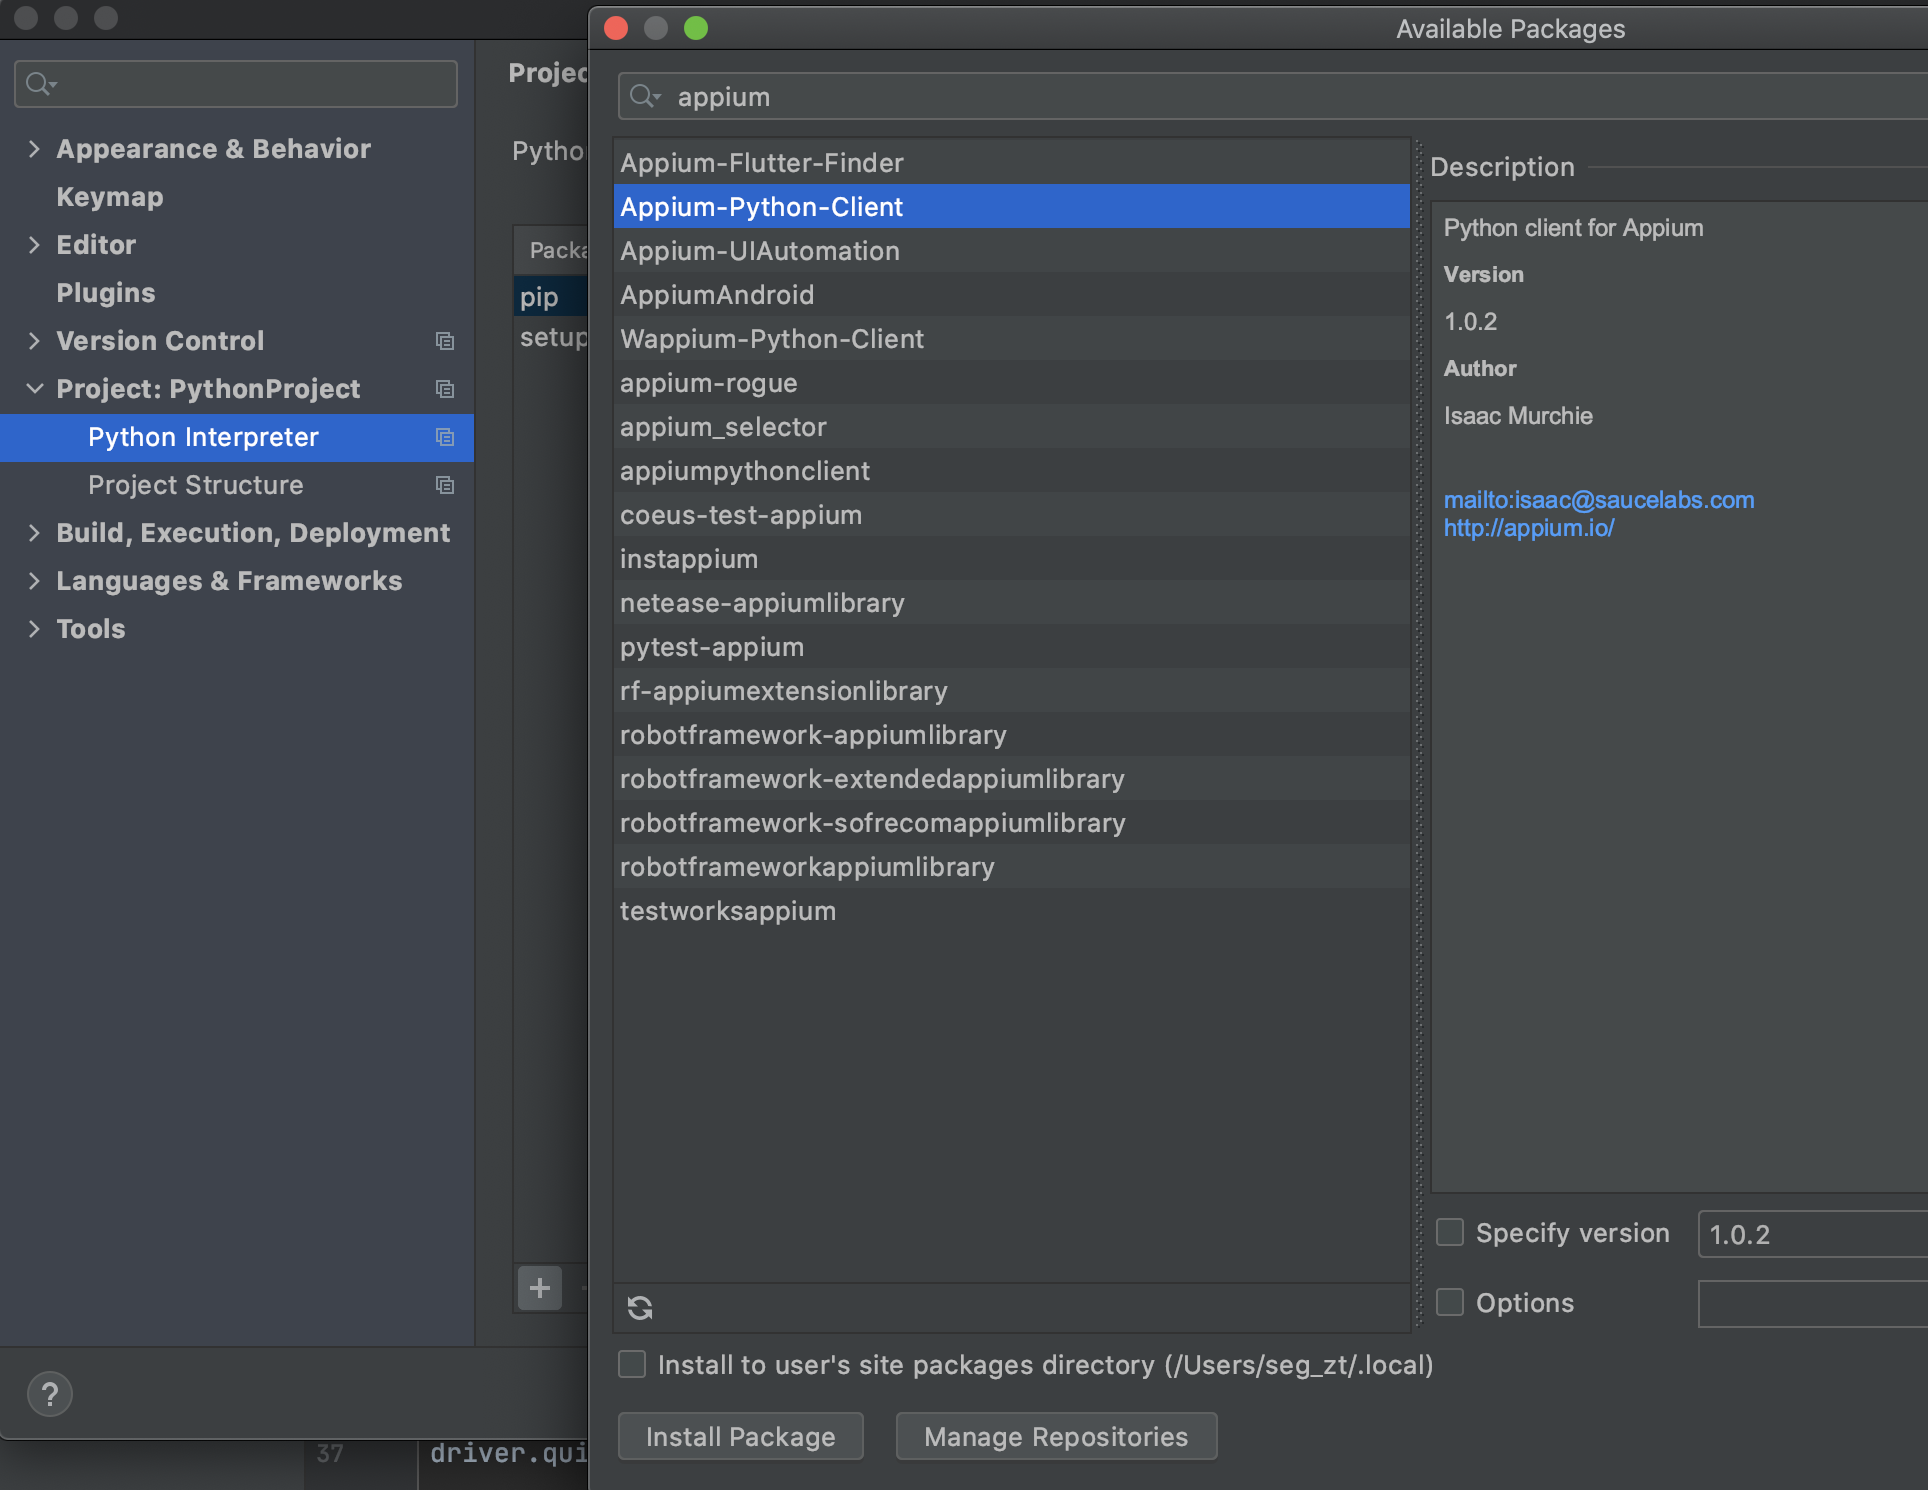Select appiumpythonclient package
Image resolution: width=1928 pixels, height=1490 pixels.
(x=1011, y=471)
